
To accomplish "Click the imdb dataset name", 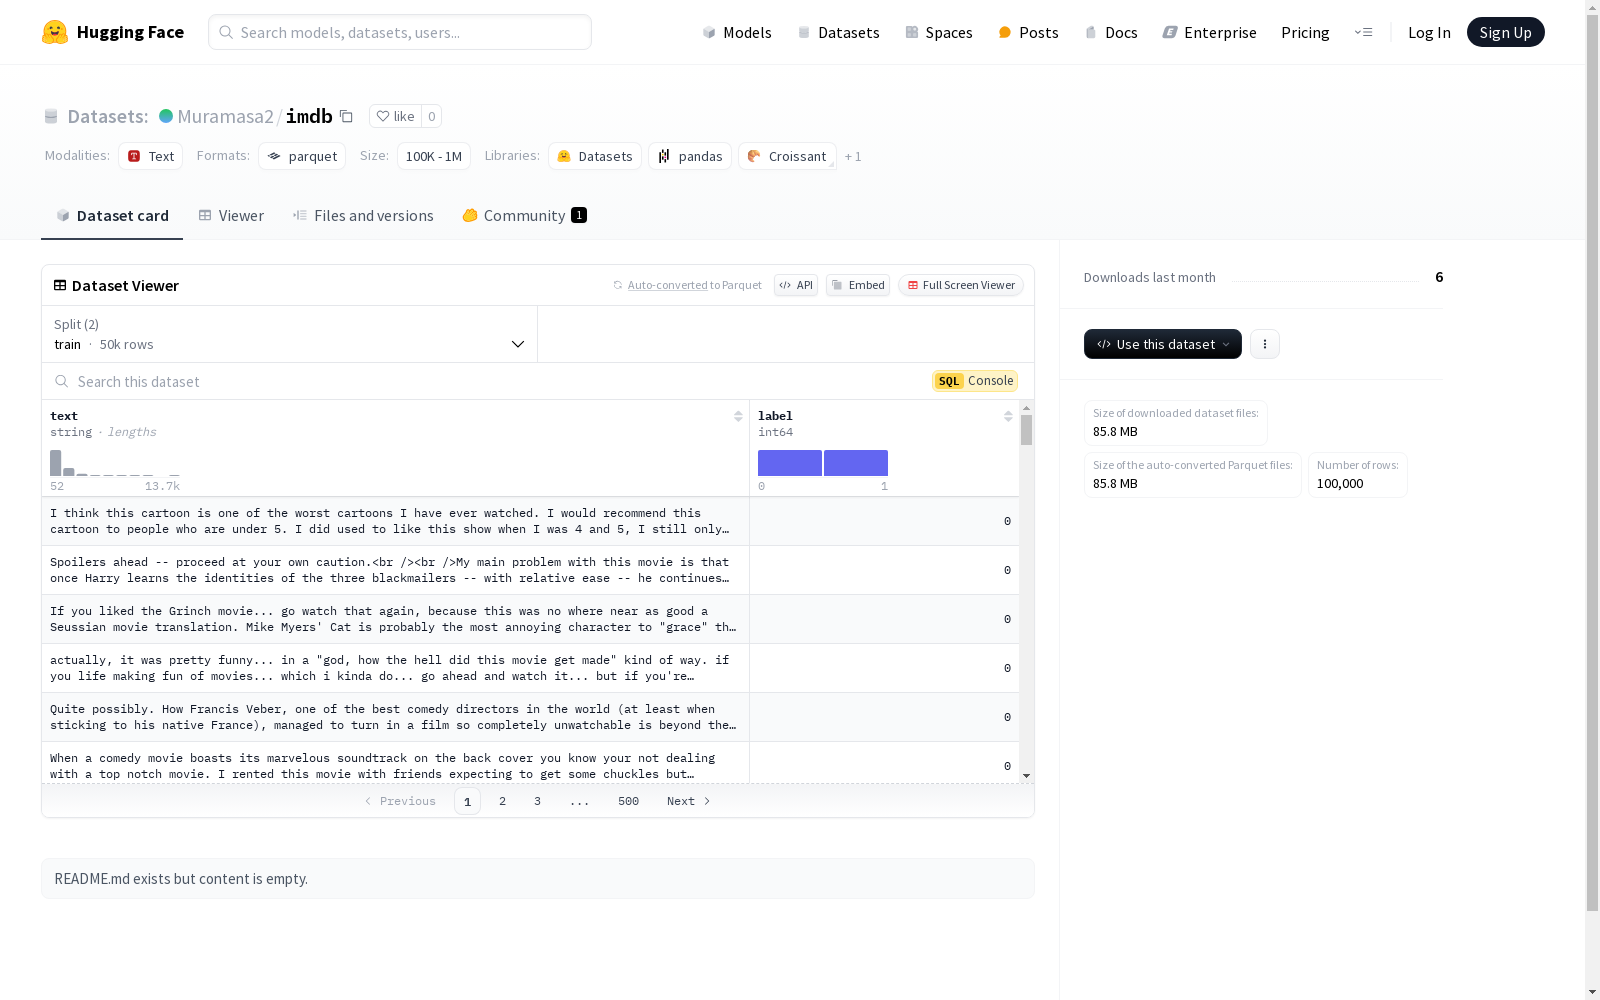I will (309, 116).
